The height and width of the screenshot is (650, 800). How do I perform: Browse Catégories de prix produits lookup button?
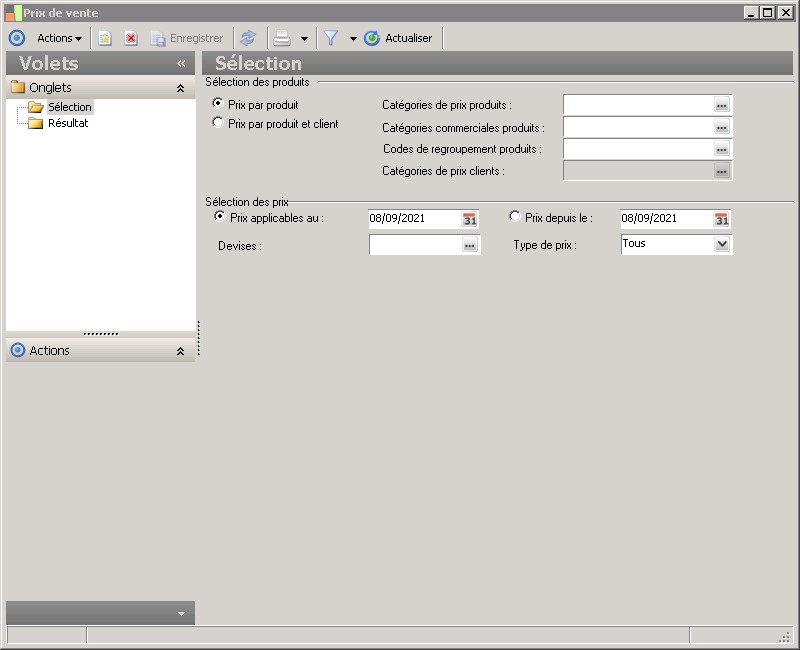722,105
